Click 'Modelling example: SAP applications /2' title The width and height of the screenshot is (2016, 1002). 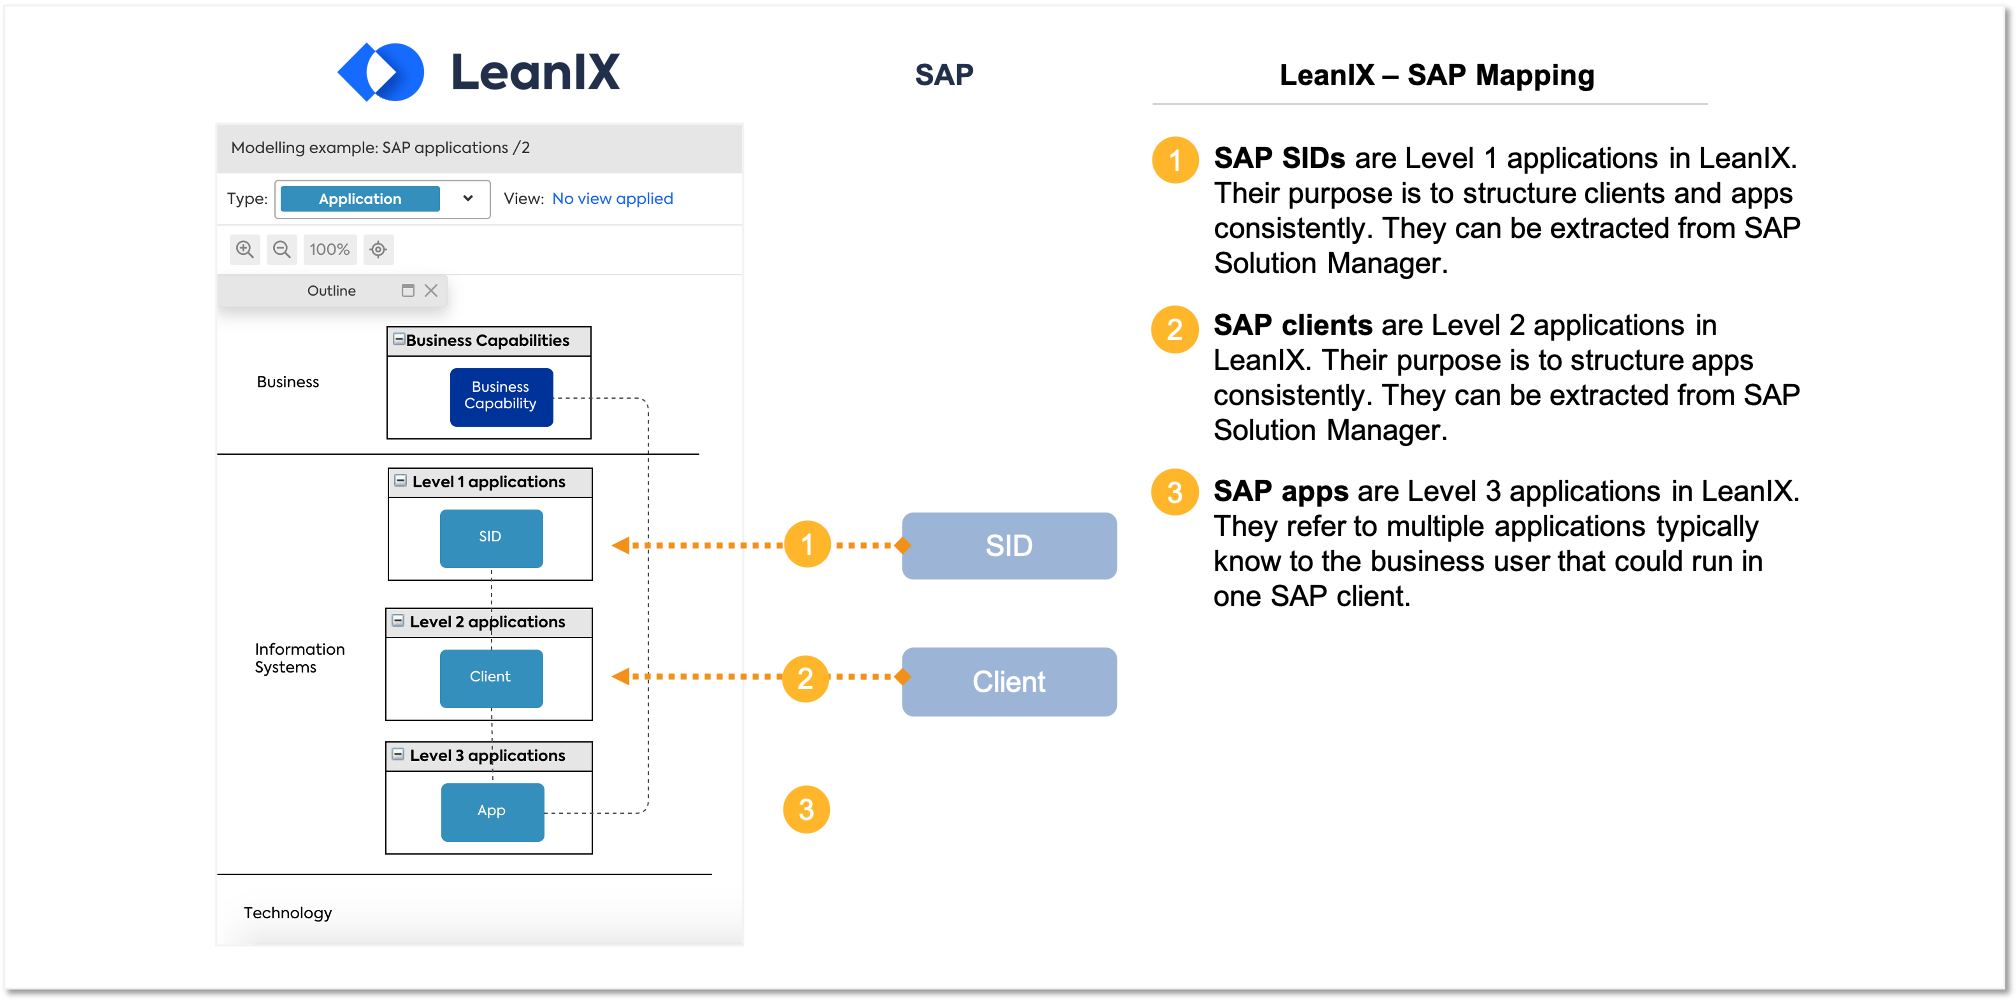pyautogui.click(x=380, y=148)
